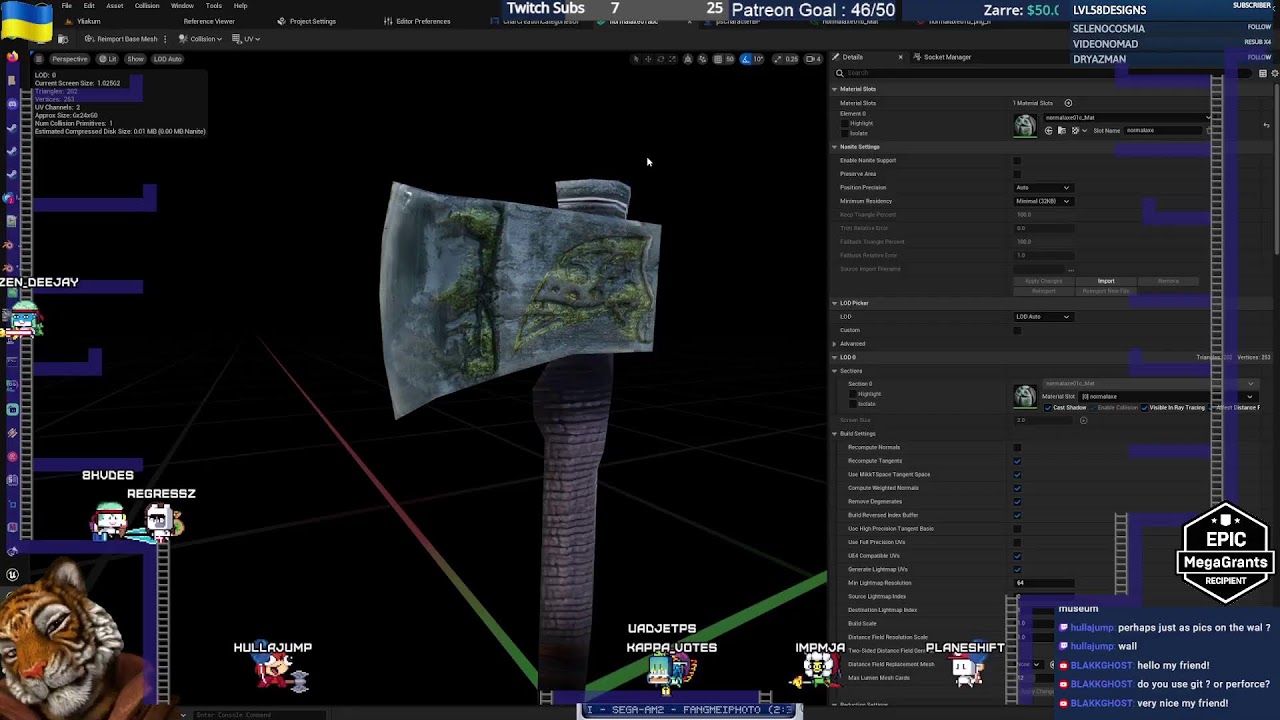Image resolution: width=1280 pixels, height=720 pixels.
Task: Open the viewport Show menu
Action: (x=135, y=58)
